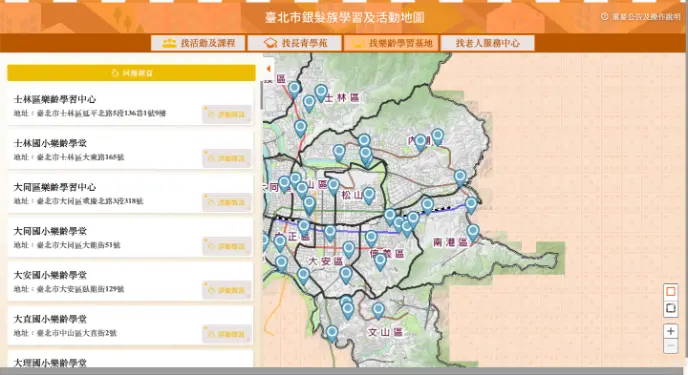Click the 臺北市銀髮族學習及活動地圖 page title
This screenshot has height=375, width=688.
(x=344, y=17)
